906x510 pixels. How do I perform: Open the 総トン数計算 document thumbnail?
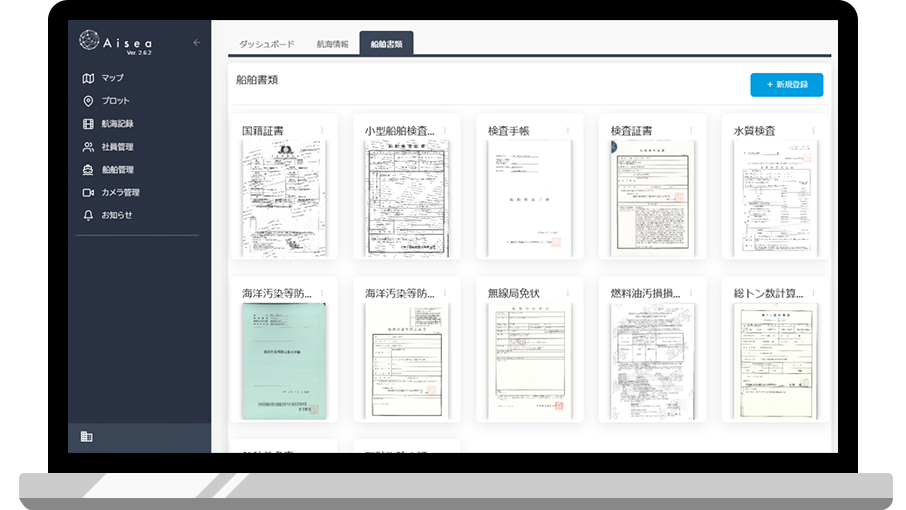(775, 361)
